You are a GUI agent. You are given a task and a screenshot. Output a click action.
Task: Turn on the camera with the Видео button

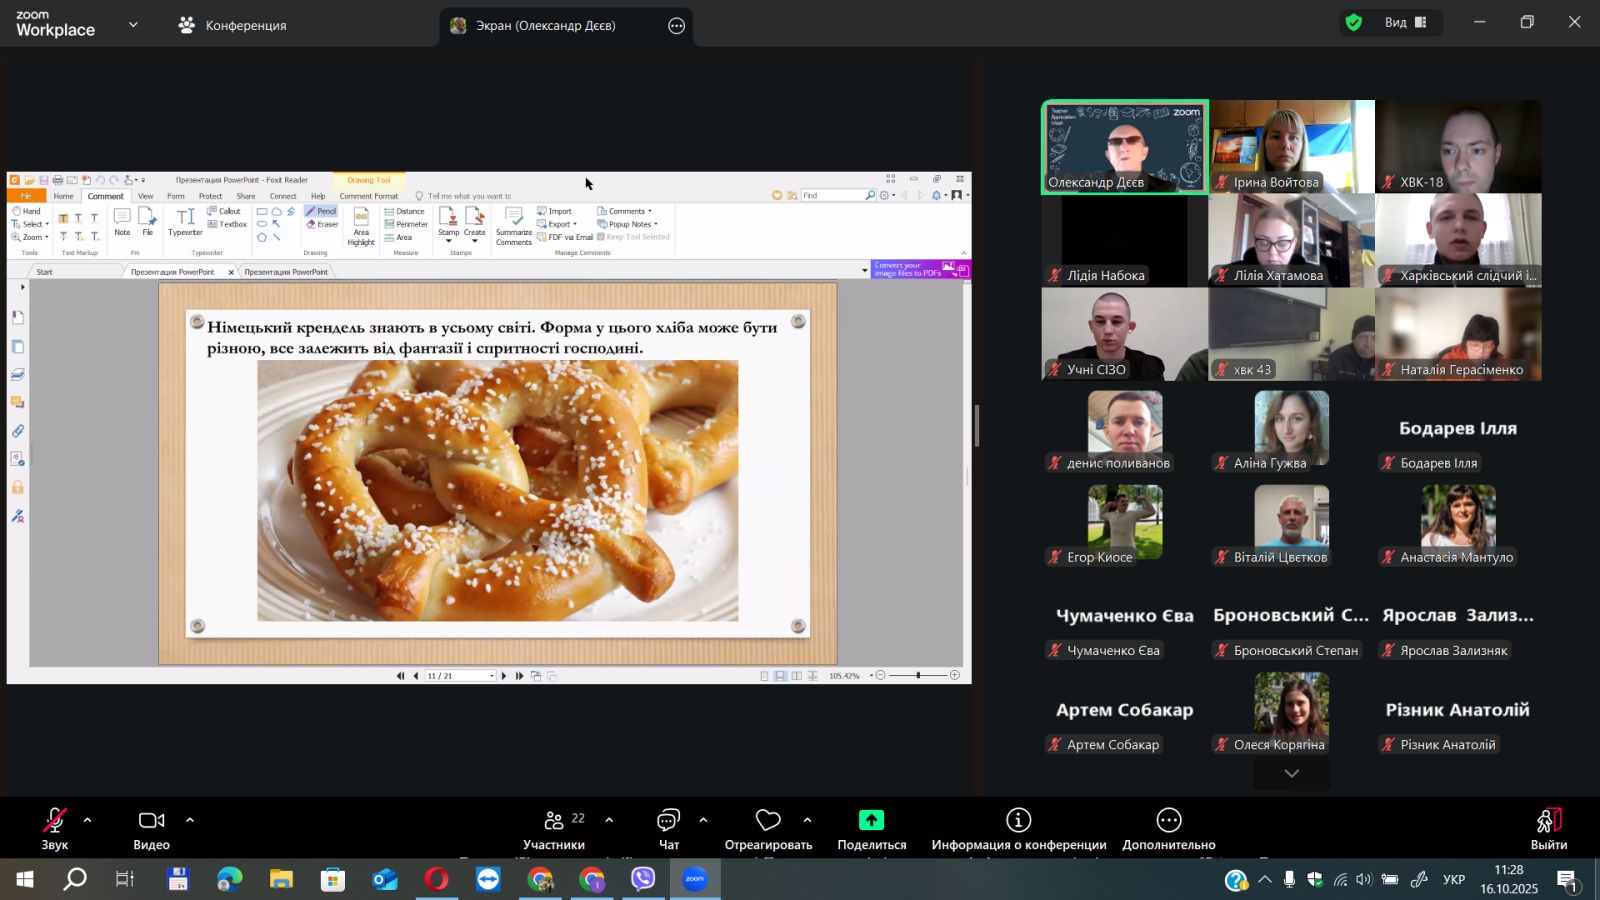(x=151, y=829)
